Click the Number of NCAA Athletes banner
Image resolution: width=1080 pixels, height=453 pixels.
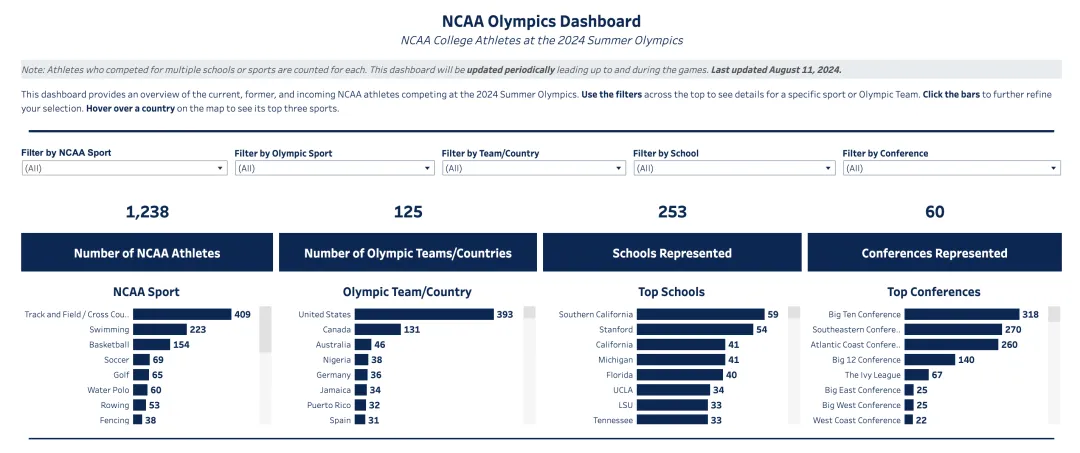(x=147, y=253)
